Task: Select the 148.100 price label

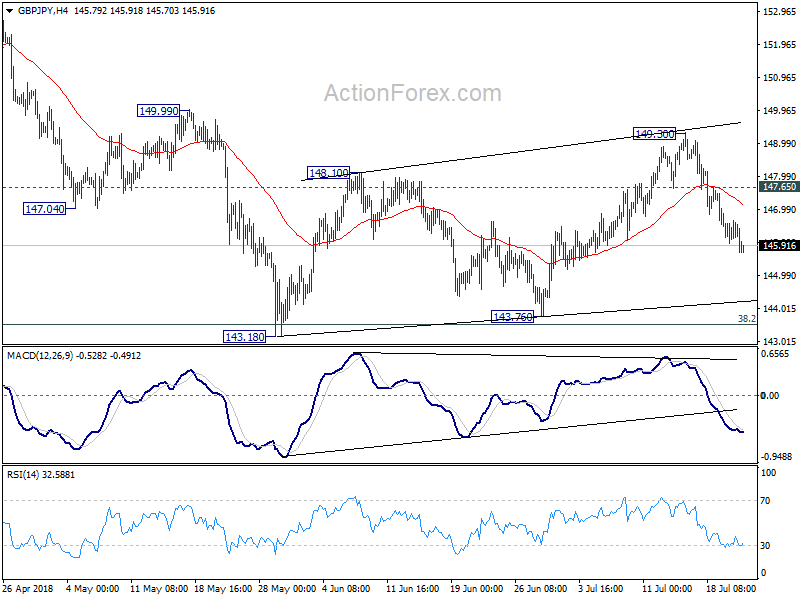Action: point(329,173)
